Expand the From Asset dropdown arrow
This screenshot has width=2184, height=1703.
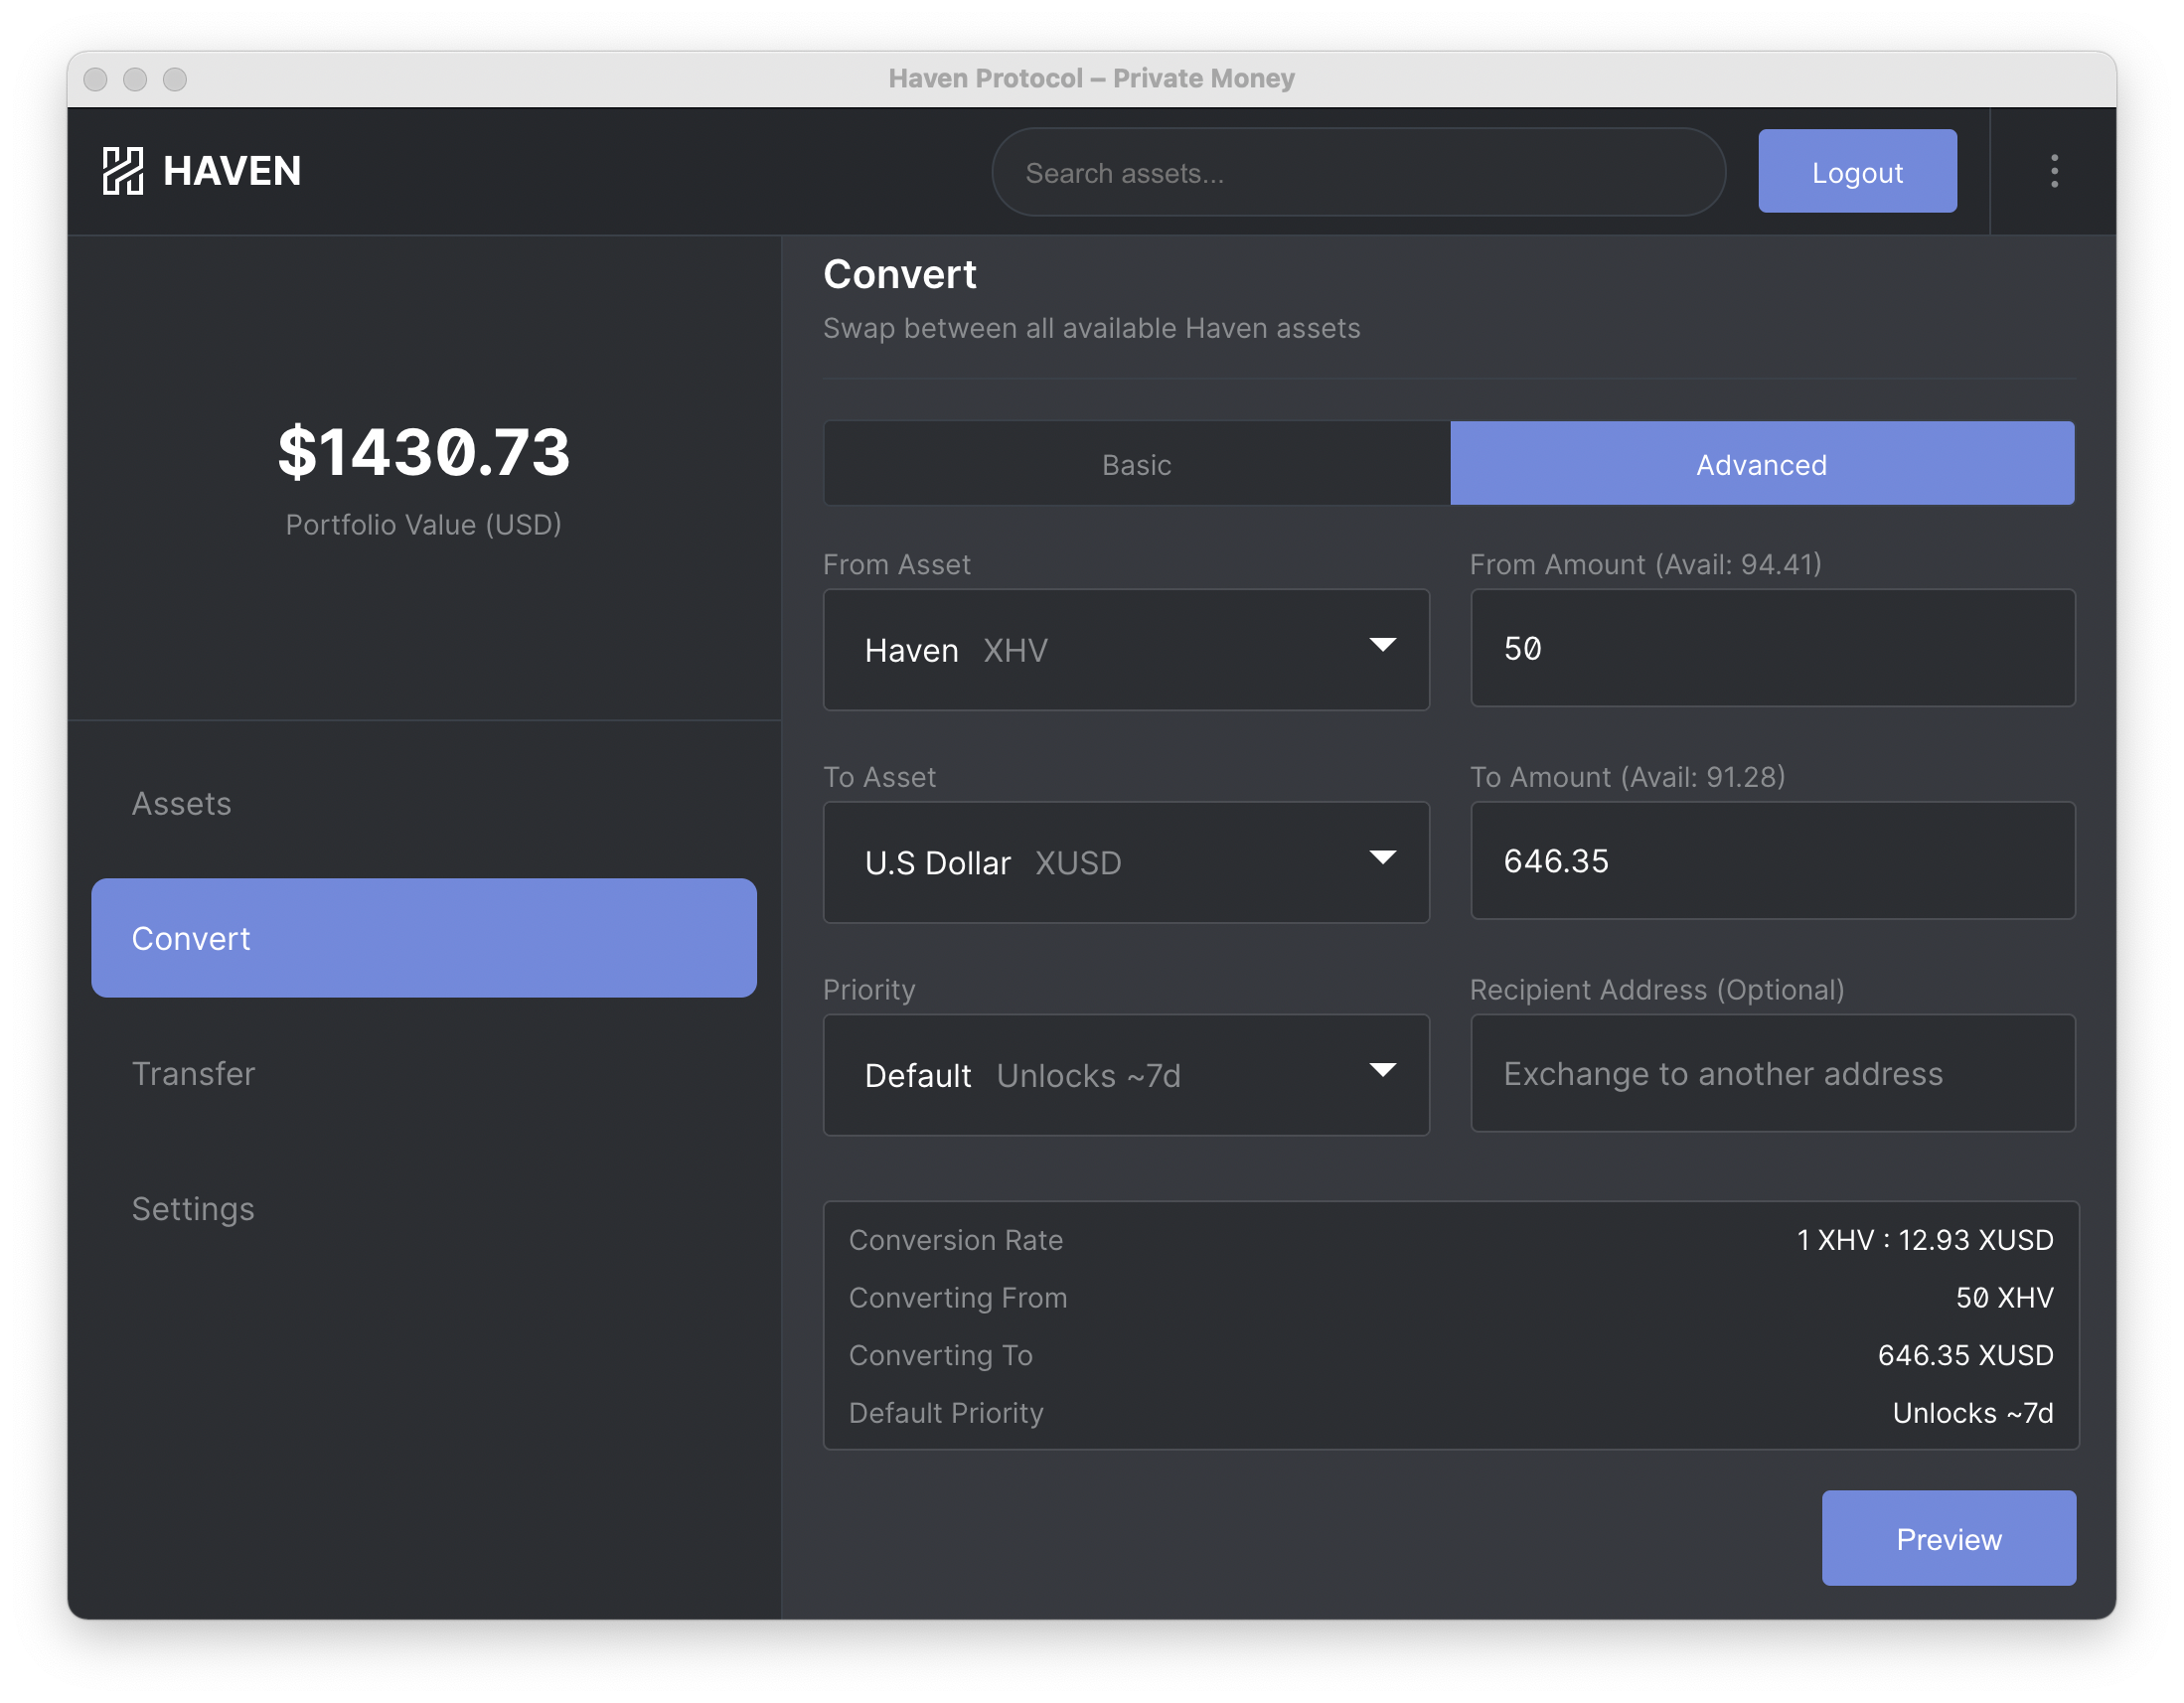(x=1382, y=645)
